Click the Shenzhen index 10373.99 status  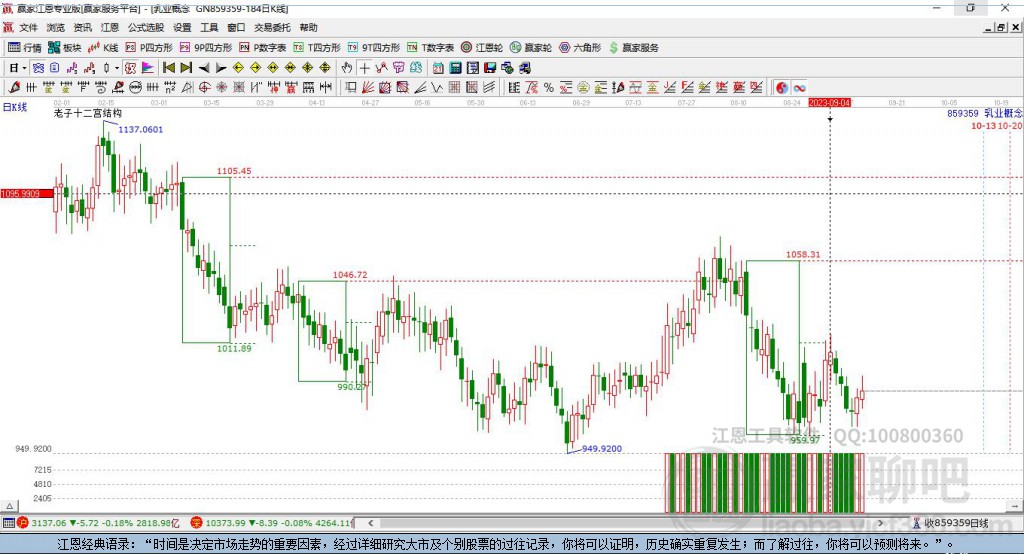coord(271,523)
